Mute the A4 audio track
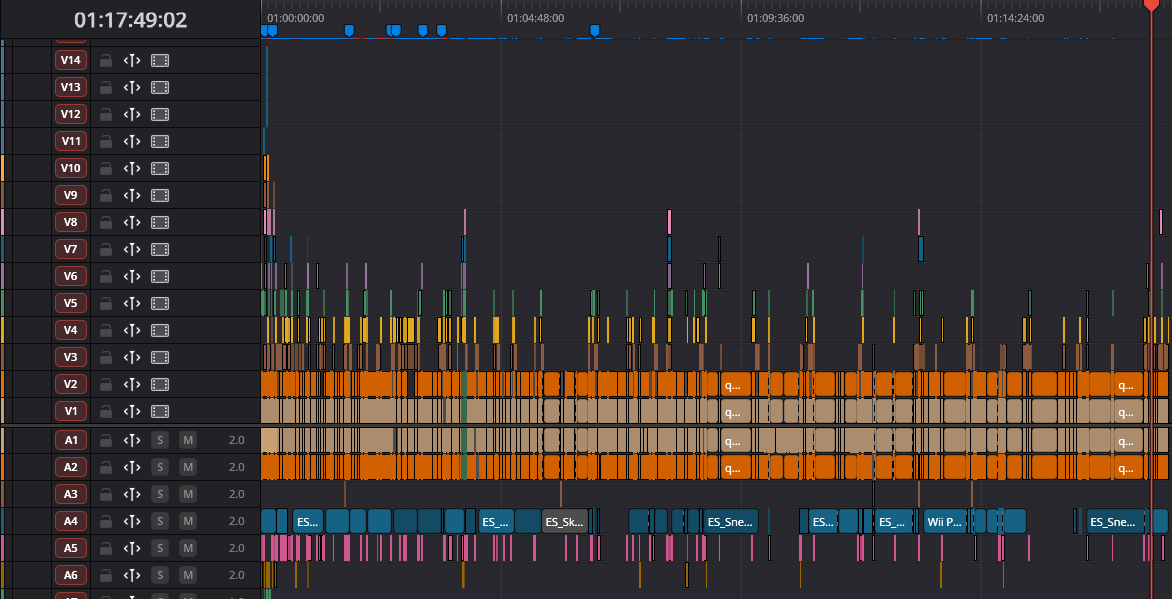 188,521
